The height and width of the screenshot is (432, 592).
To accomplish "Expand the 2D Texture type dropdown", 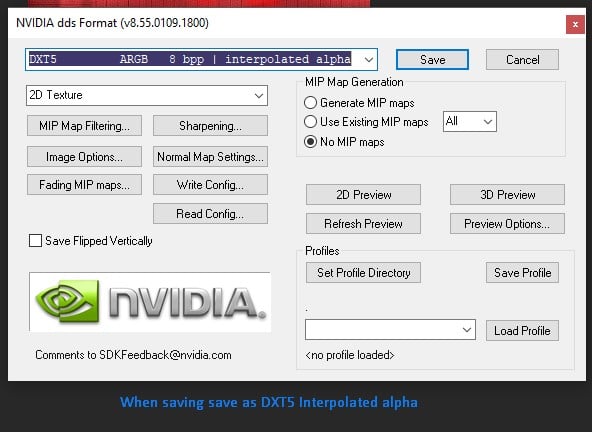I will pyautogui.click(x=147, y=95).
